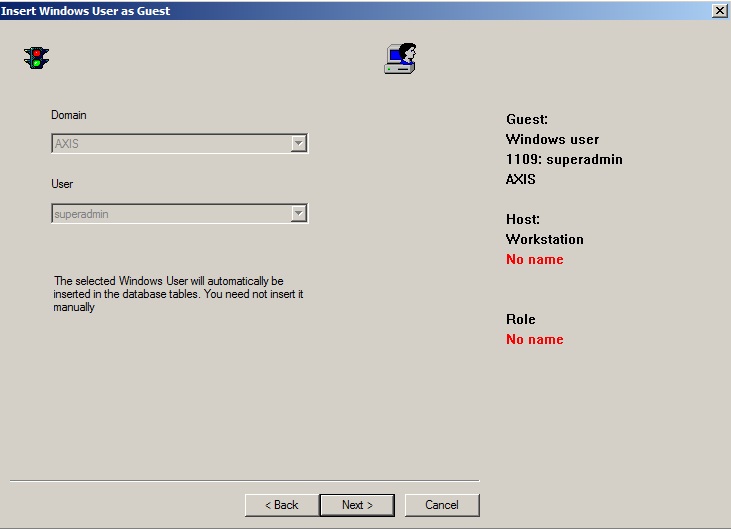Cancel the Insert Windows User wizard
Image resolution: width=731 pixels, height=529 pixels.
click(442, 505)
